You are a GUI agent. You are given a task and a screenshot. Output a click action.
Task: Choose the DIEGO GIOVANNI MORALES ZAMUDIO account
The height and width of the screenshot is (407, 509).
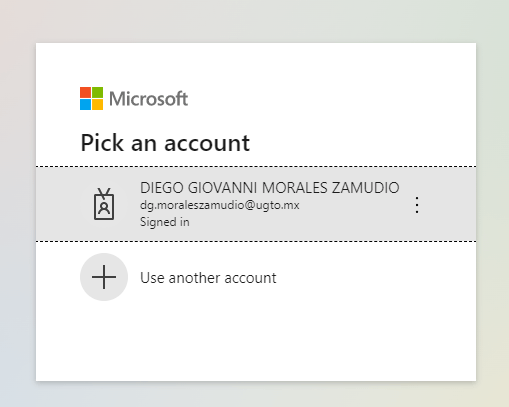(x=256, y=204)
